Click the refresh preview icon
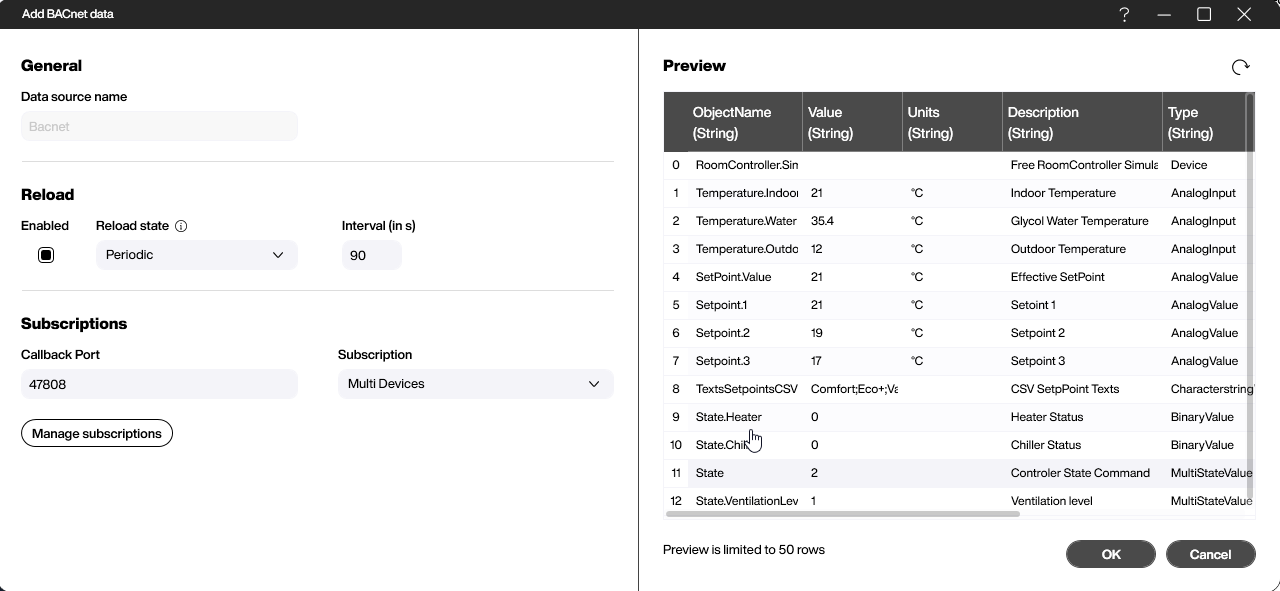Screen dimensions: 1280x591 1240,67
